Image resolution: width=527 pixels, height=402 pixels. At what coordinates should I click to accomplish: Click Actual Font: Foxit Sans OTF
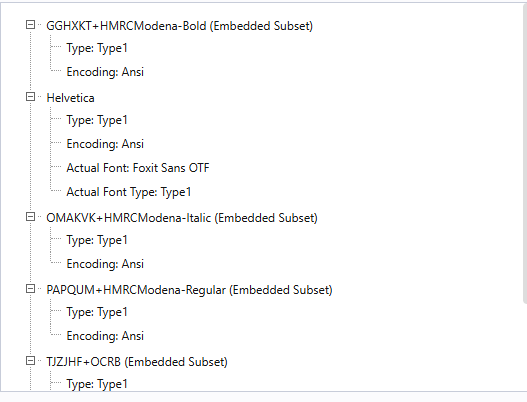click(x=138, y=168)
